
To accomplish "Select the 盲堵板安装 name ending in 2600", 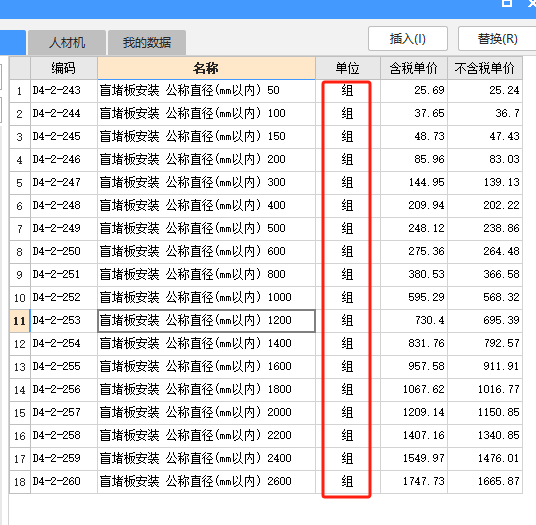I will (206, 482).
